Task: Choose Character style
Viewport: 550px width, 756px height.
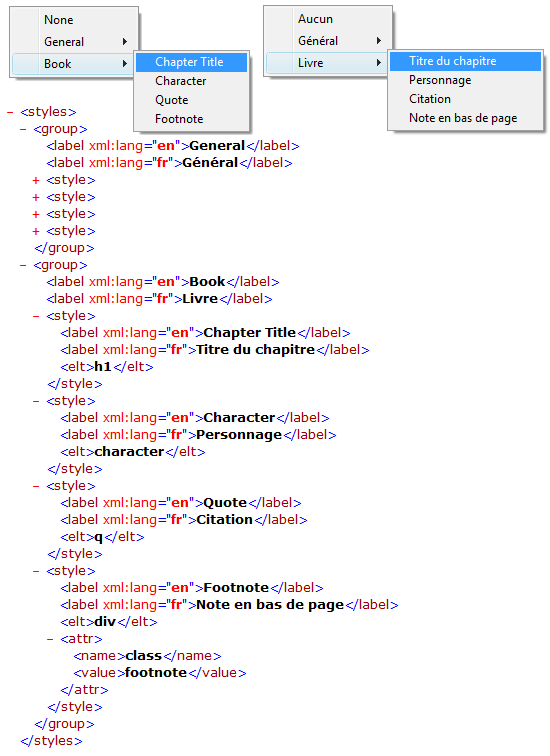Action: 191,81
